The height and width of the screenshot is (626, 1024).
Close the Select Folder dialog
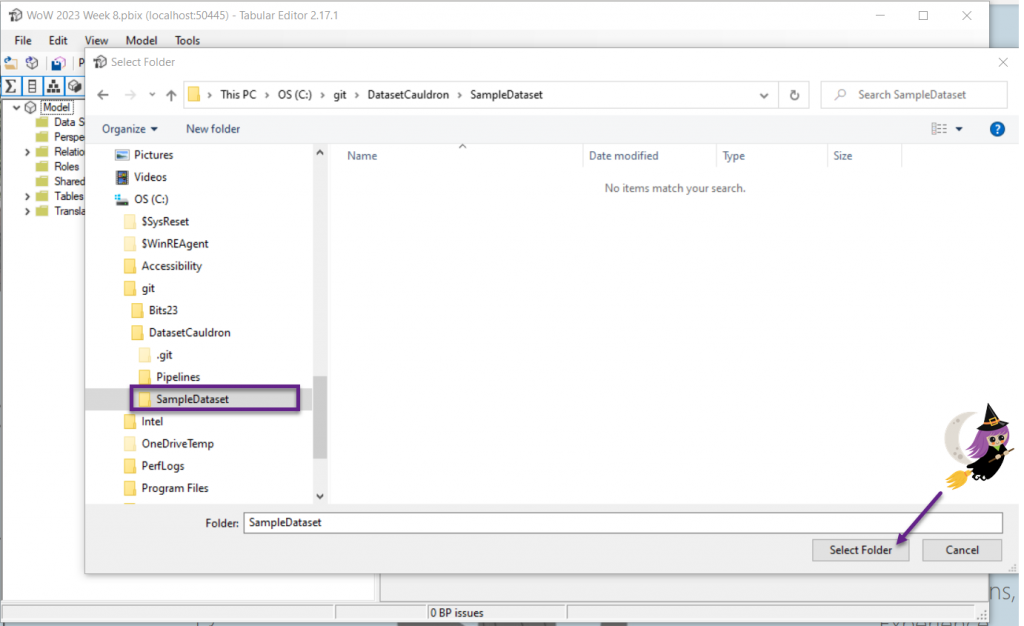[x=1003, y=62]
